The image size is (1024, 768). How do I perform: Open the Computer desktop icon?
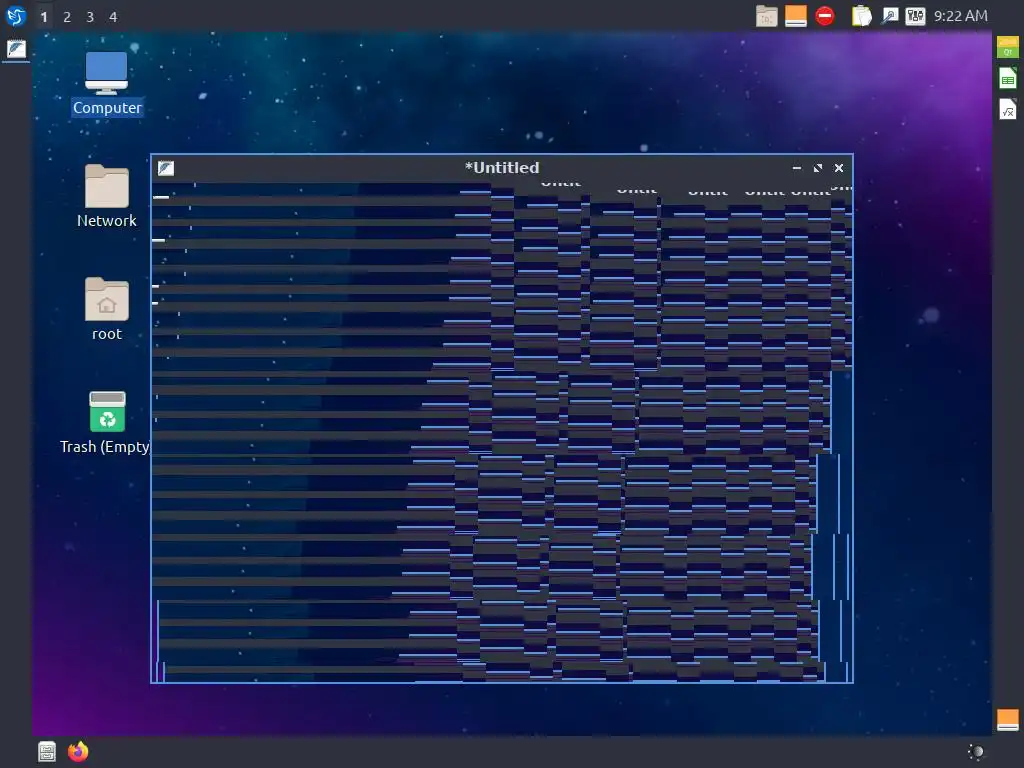(106, 84)
